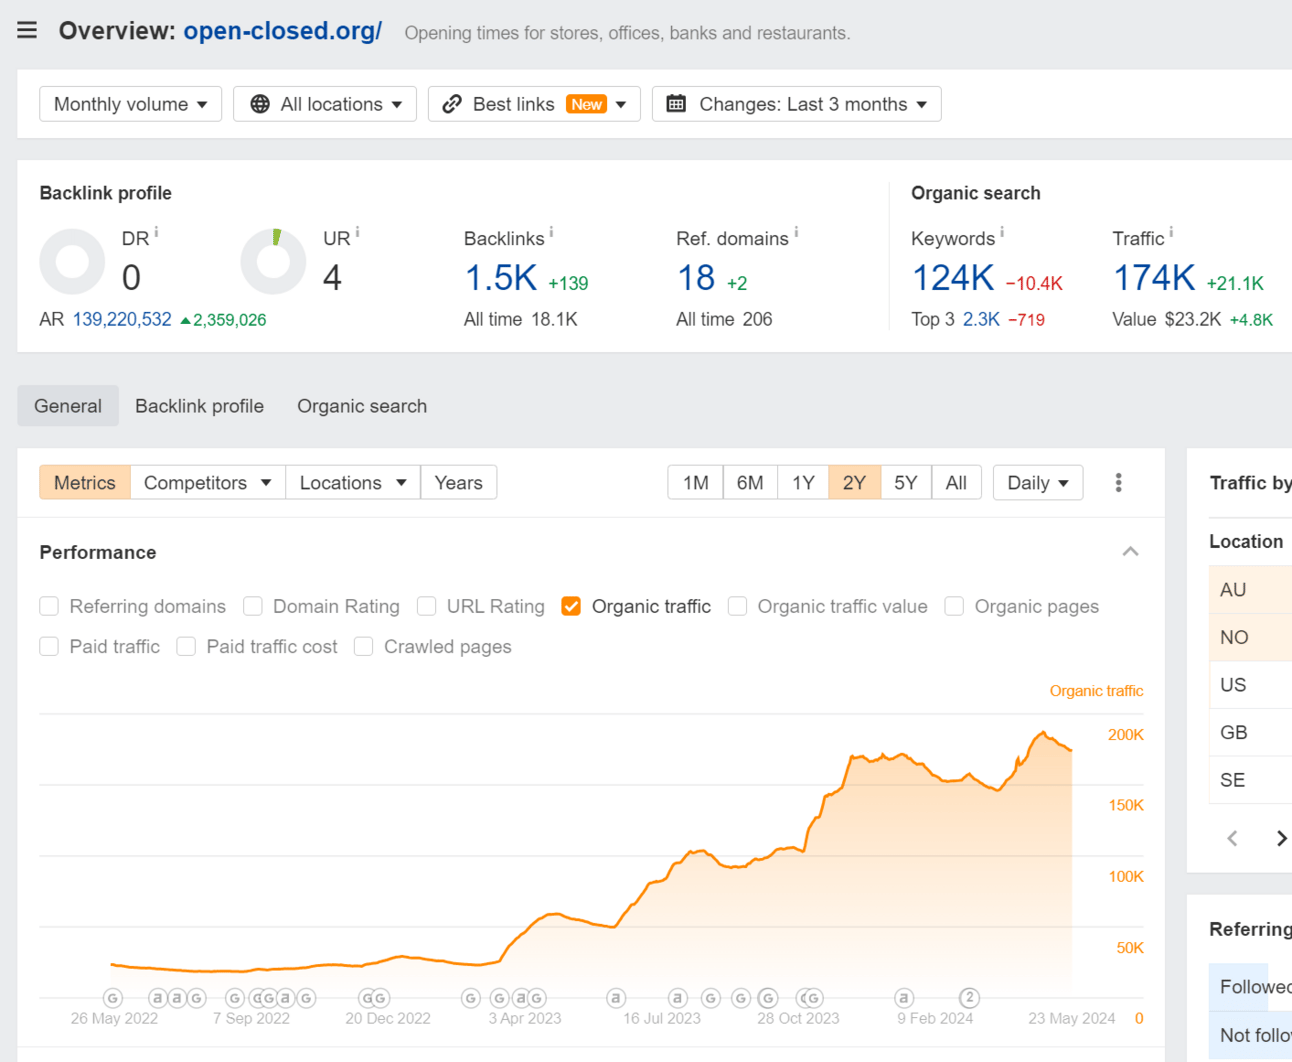Screen dimensions: 1292x1062
Task: Click the Backlinks info icon
Action: (x=551, y=233)
